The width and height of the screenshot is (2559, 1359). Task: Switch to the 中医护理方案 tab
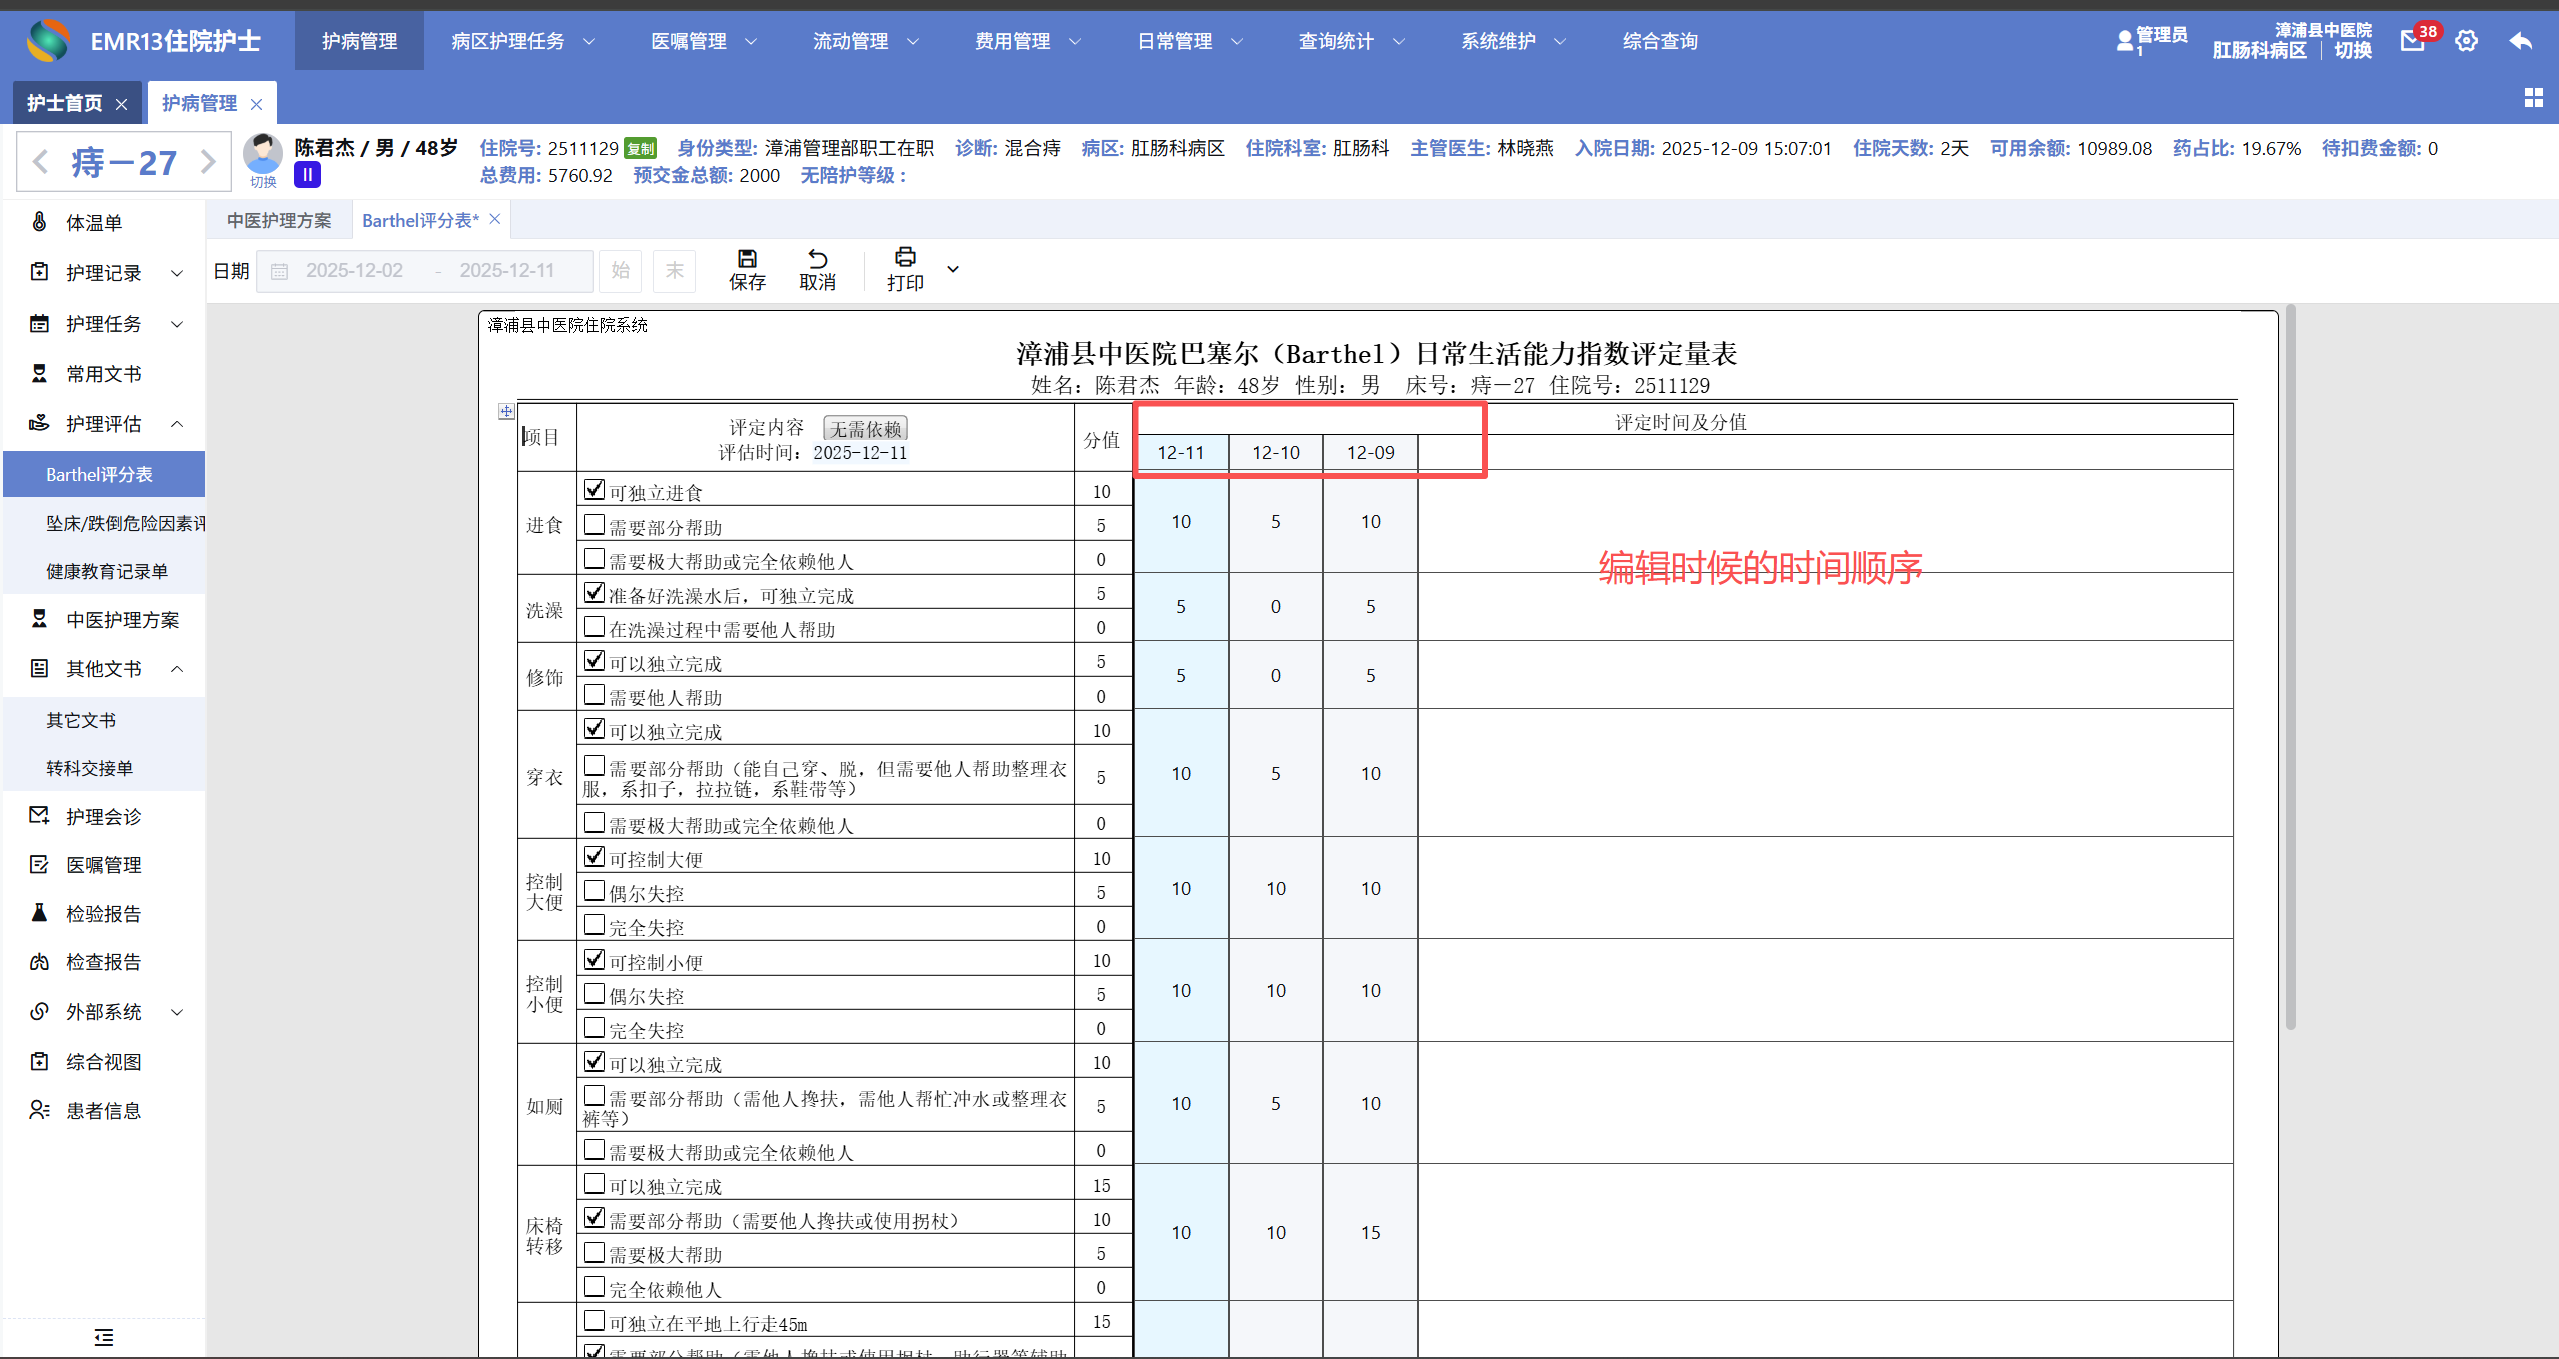pos(279,220)
